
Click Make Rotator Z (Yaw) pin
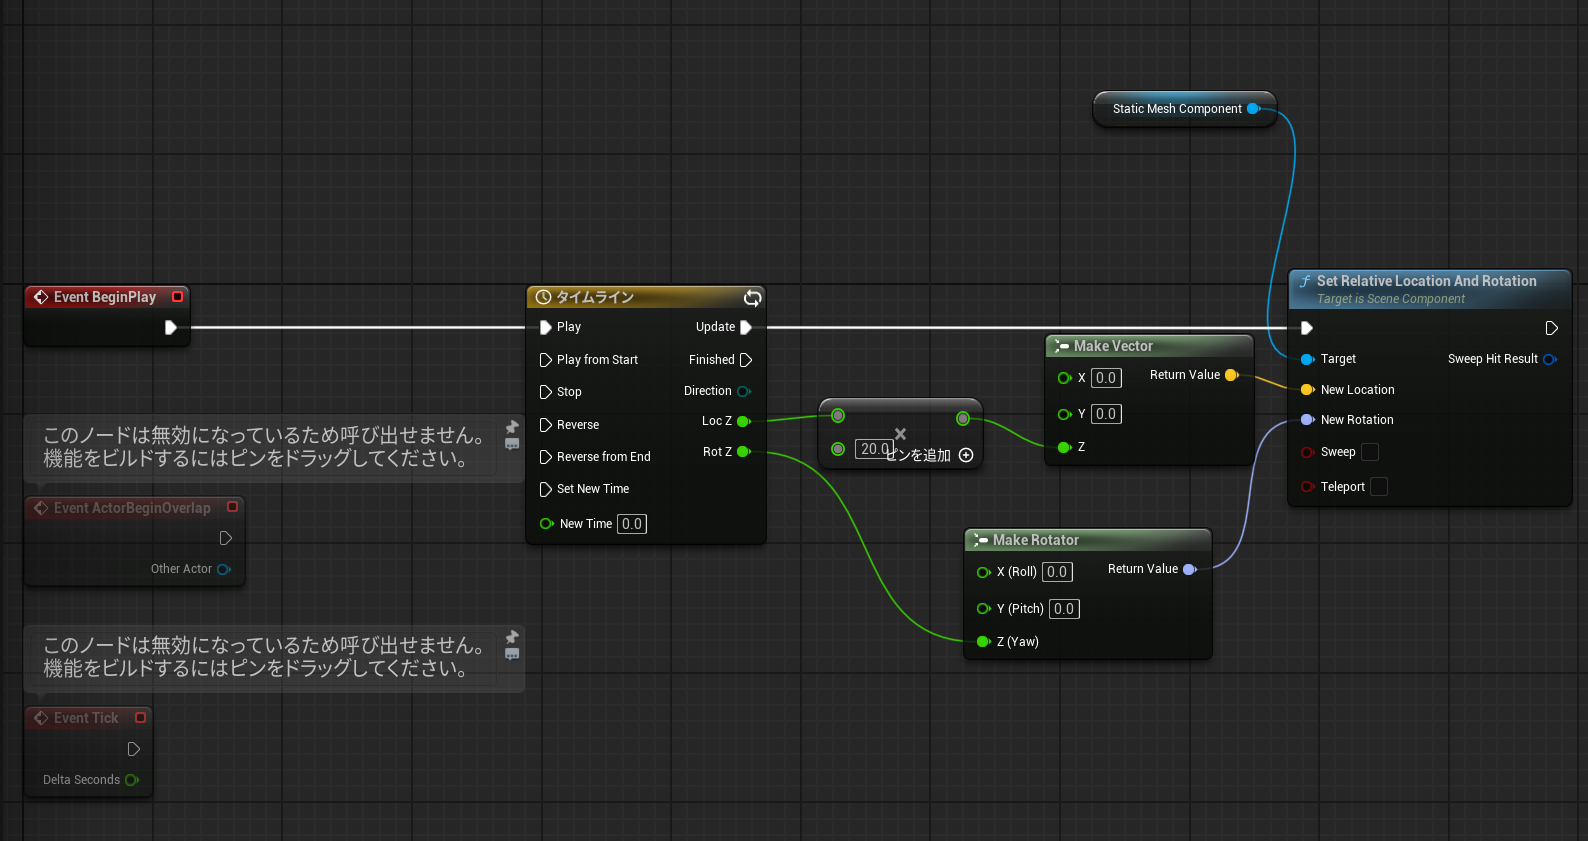click(984, 642)
